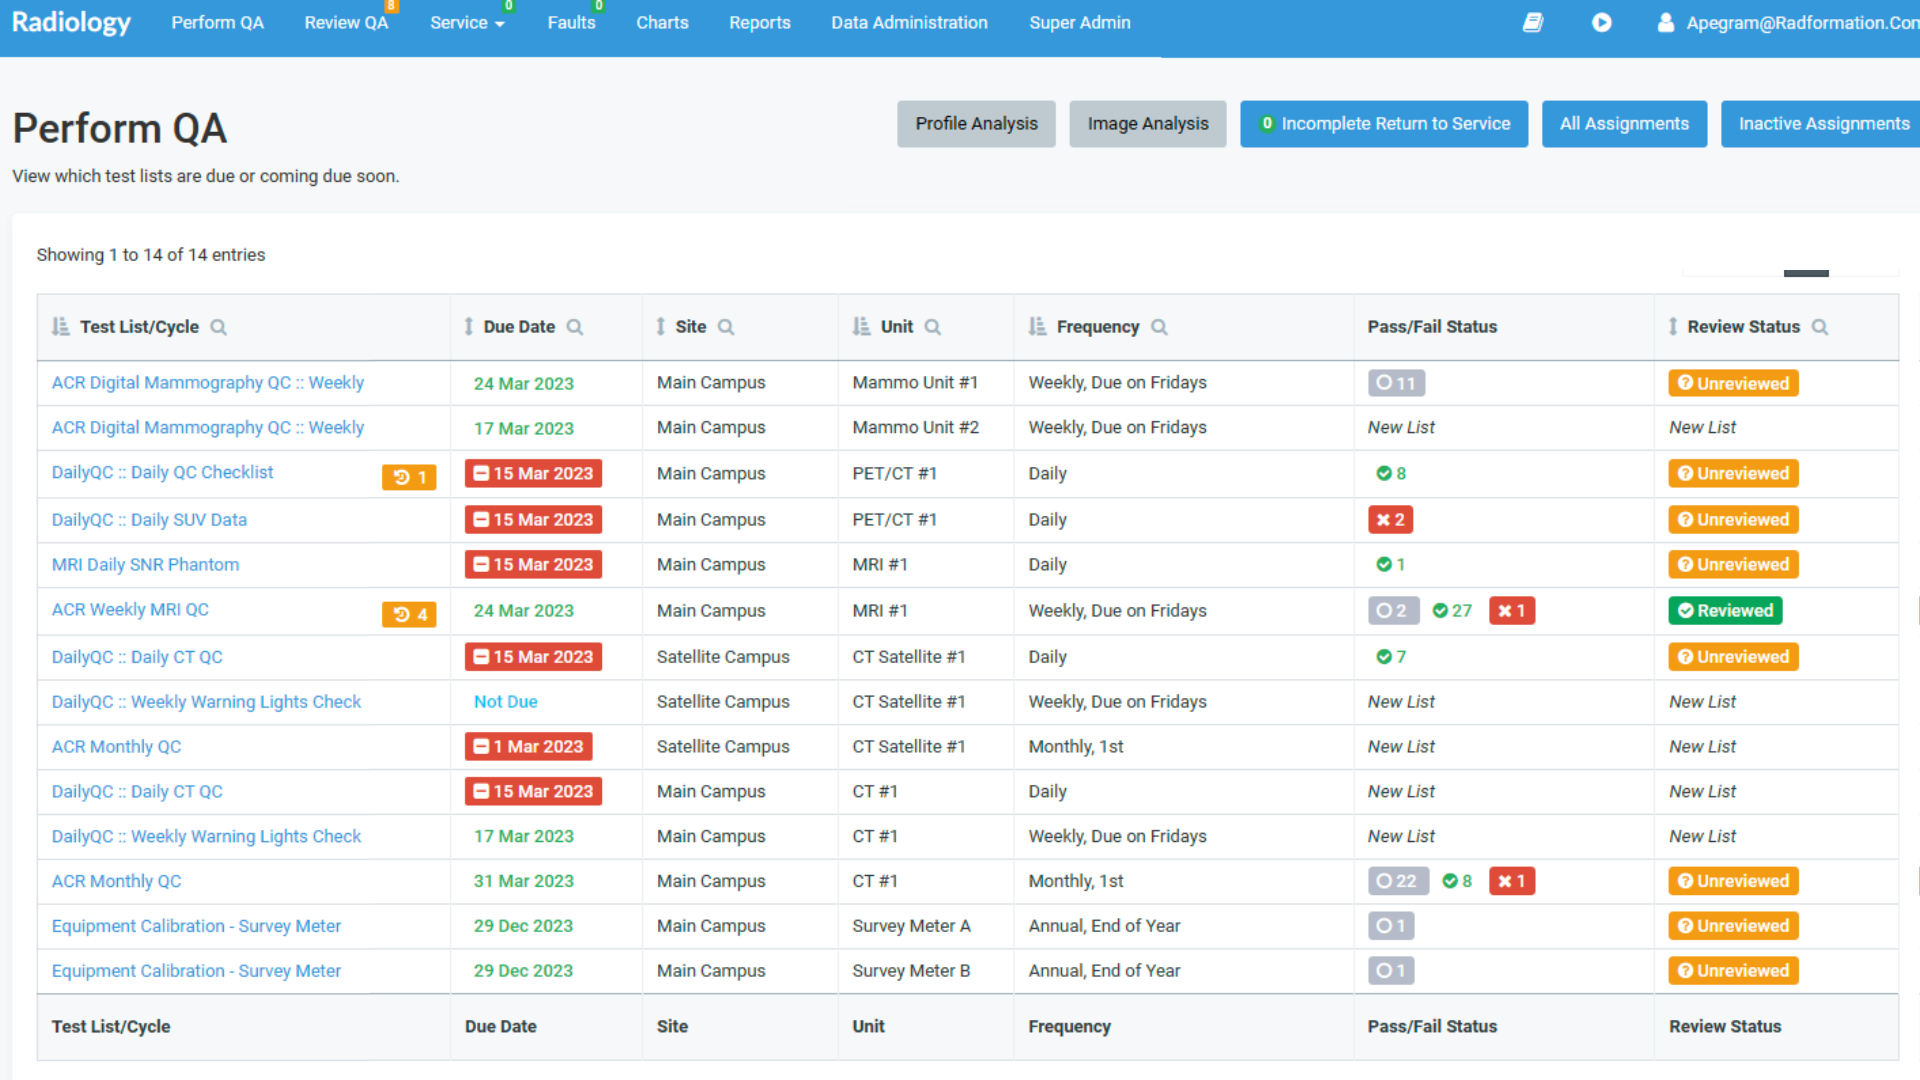Open the documentation book icon
This screenshot has width=1920, height=1080.
coord(1533,22)
